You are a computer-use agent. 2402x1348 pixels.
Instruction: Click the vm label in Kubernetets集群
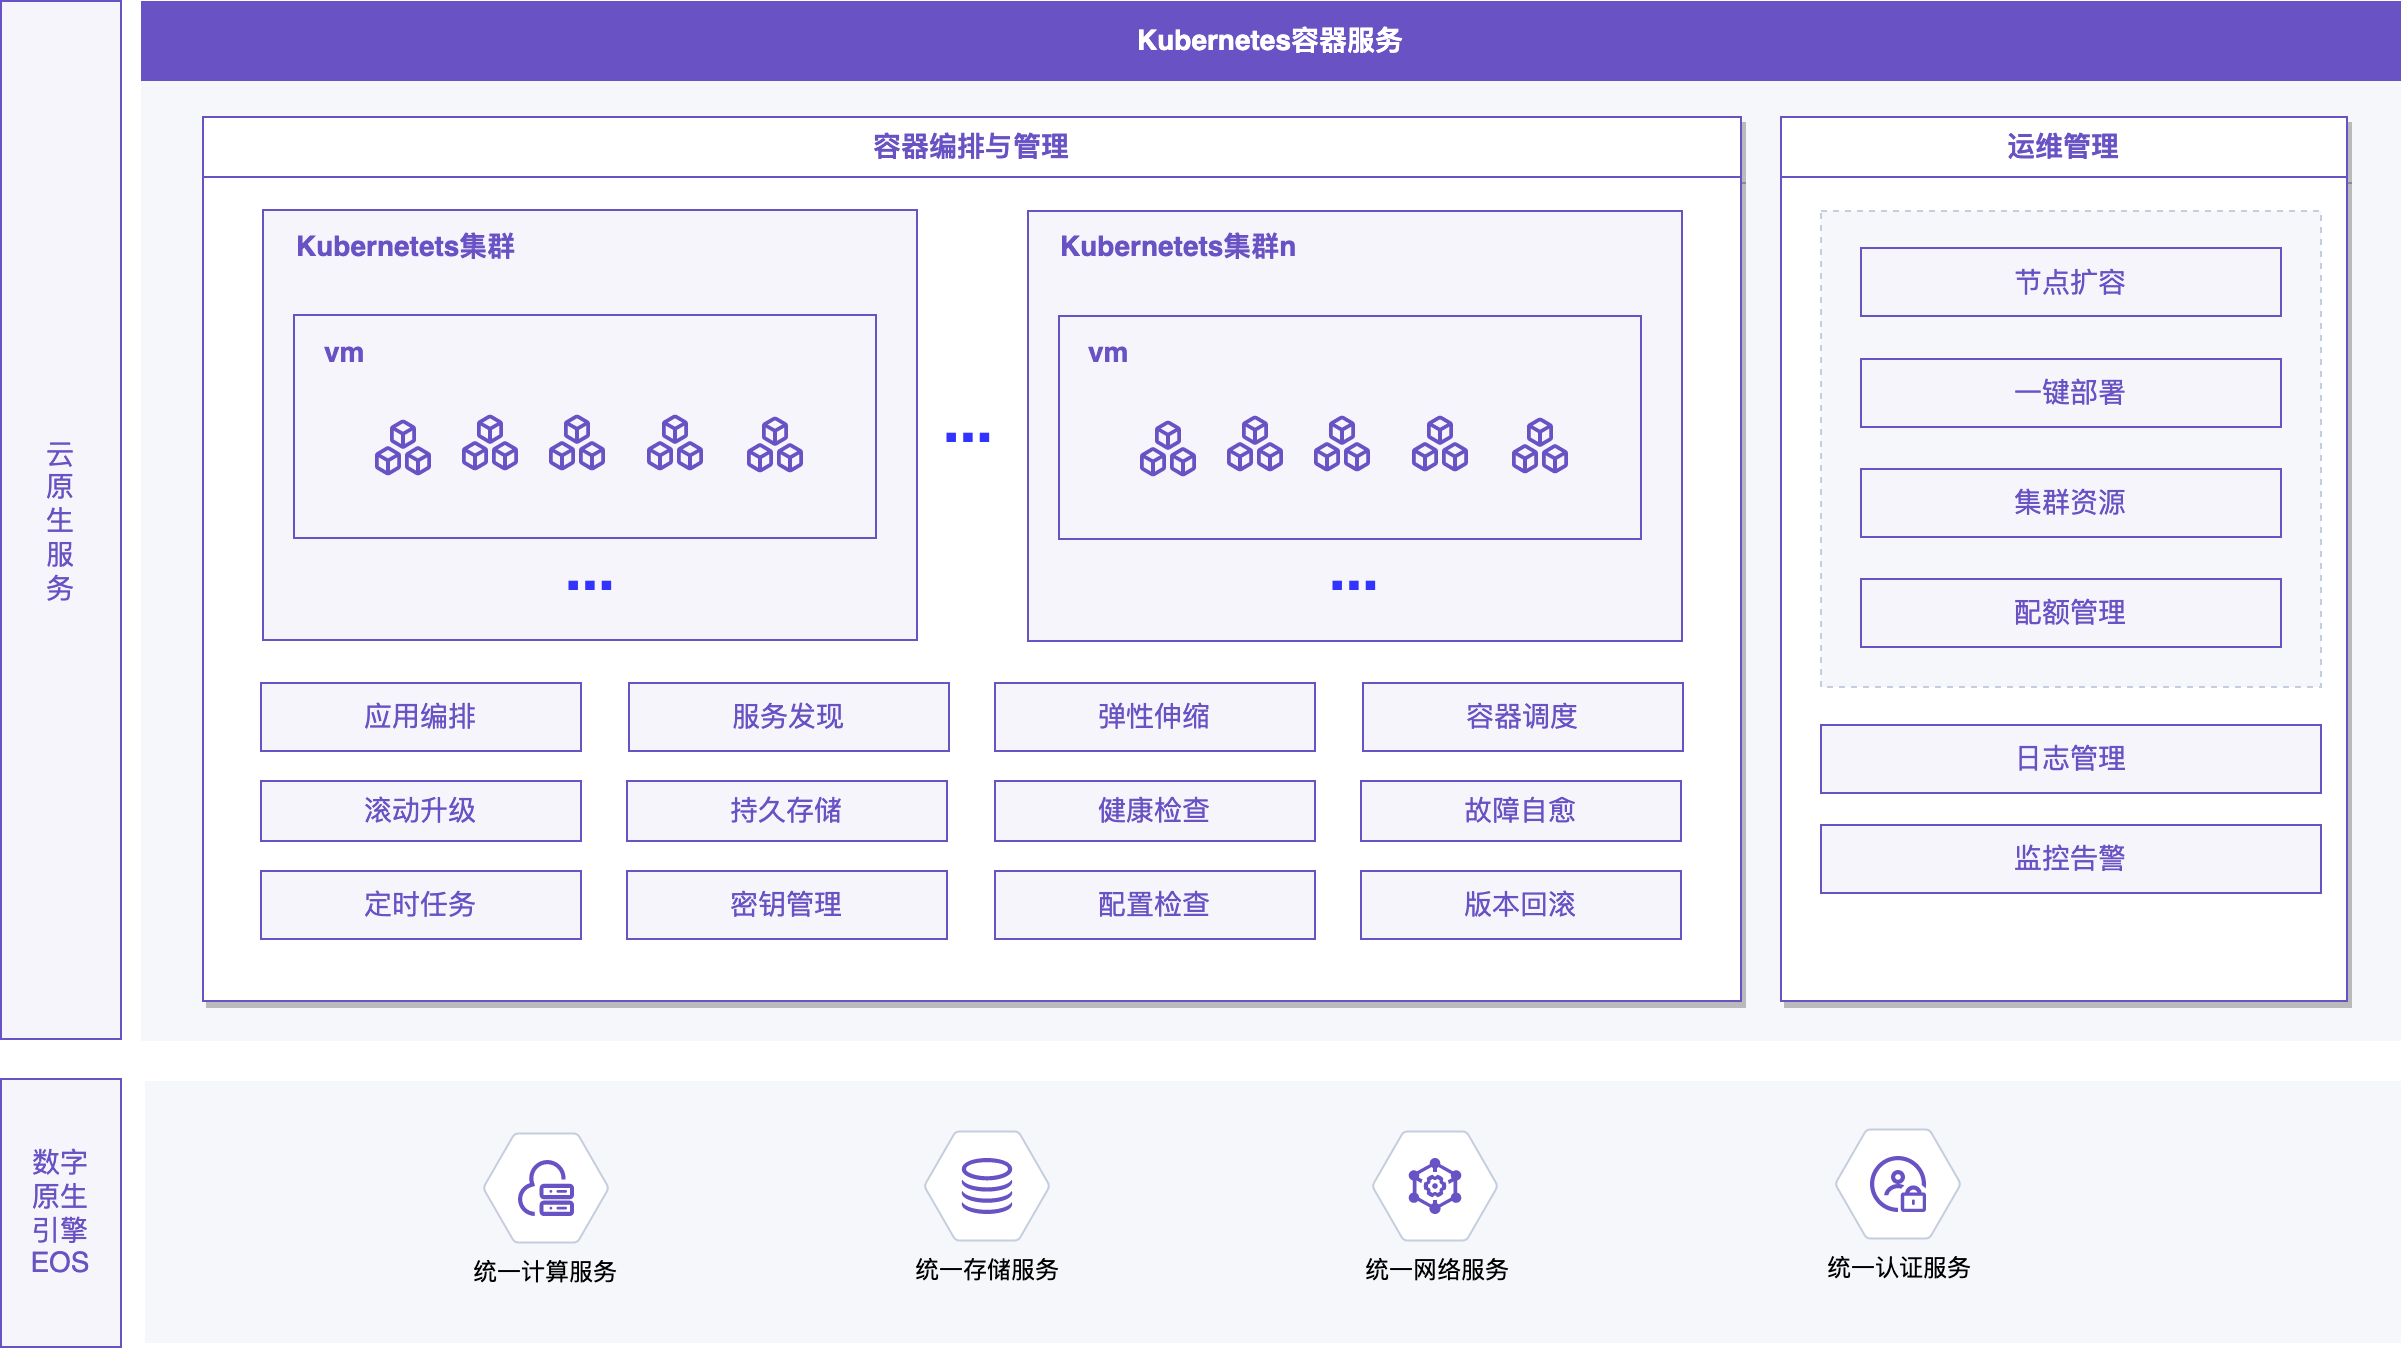pos(344,353)
